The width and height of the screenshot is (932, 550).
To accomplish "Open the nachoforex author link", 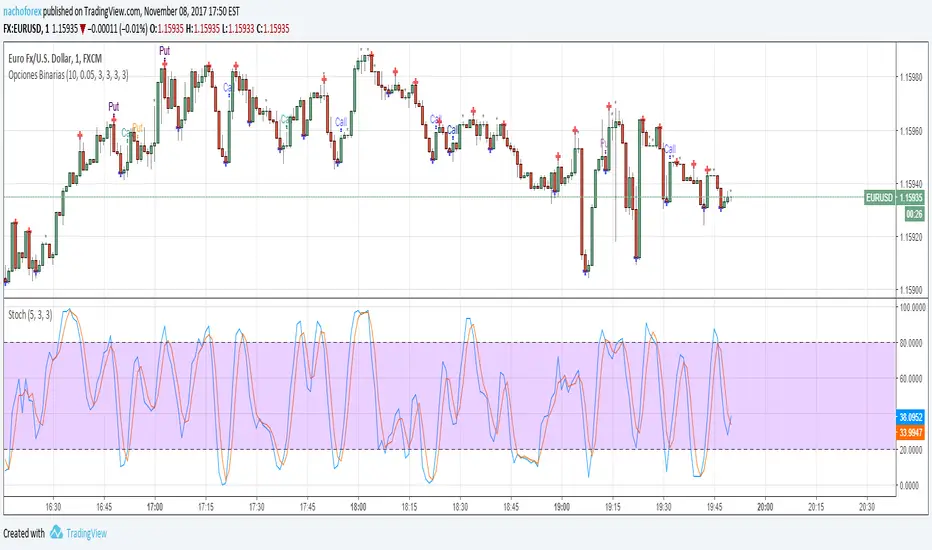I will pyautogui.click(x=22, y=11).
